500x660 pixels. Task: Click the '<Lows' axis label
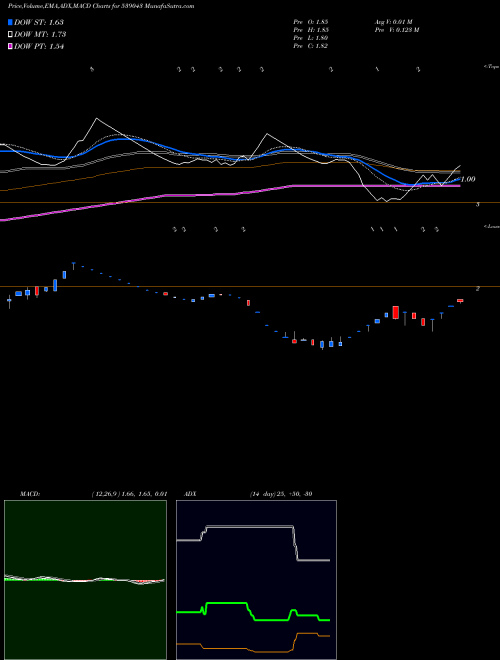pyautogui.click(x=491, y=226)
